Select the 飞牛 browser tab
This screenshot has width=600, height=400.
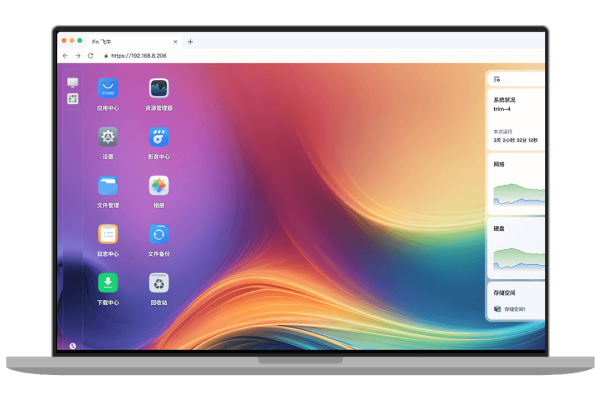coord(130,41)
